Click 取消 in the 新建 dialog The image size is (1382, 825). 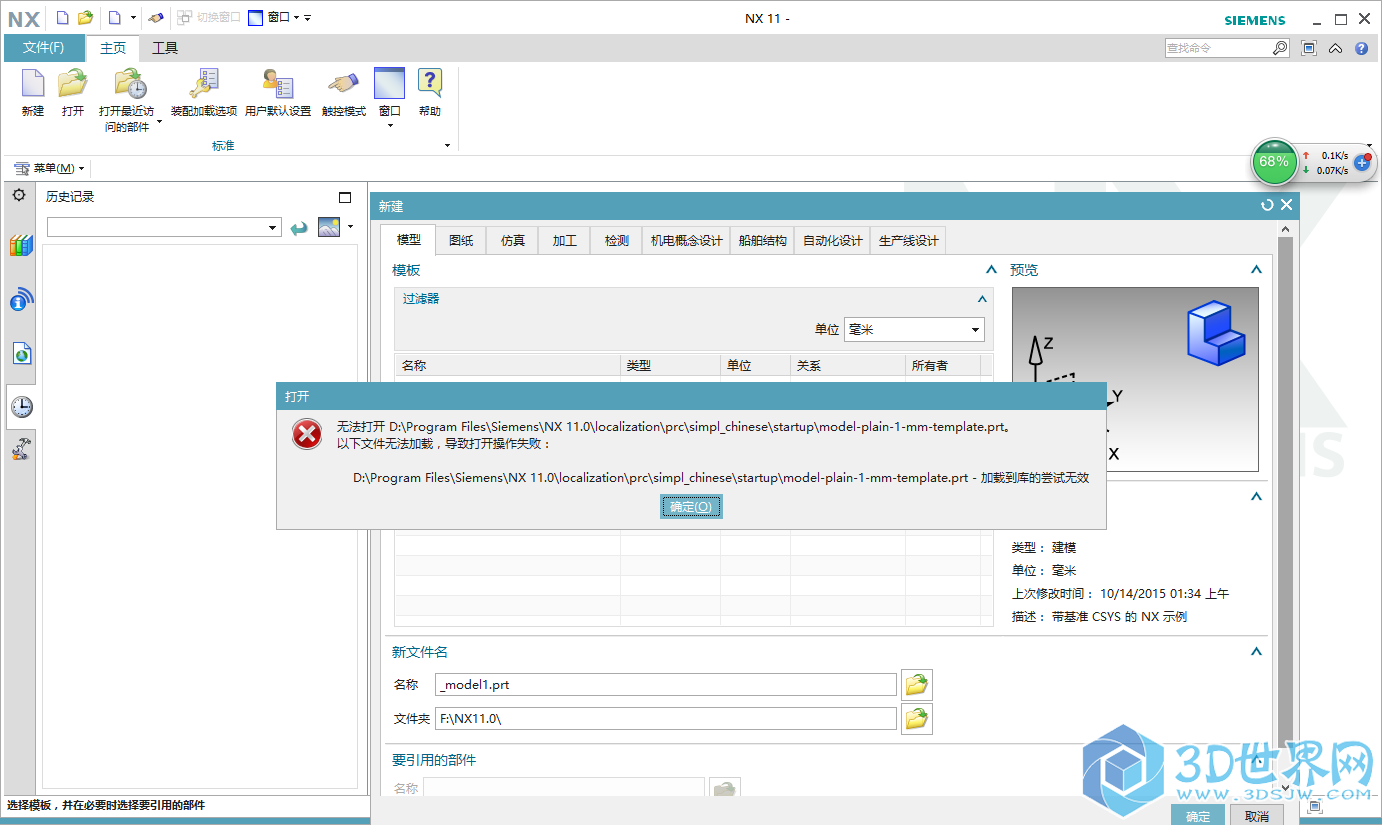click(1257, 816)
